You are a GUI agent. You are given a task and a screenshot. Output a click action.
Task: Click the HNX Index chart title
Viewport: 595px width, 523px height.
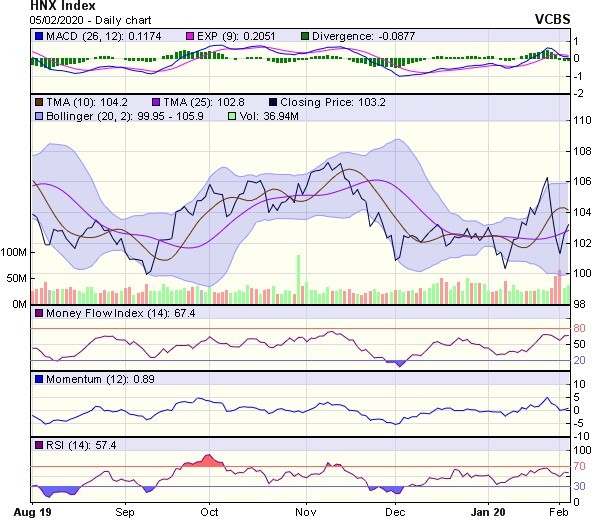63,5
